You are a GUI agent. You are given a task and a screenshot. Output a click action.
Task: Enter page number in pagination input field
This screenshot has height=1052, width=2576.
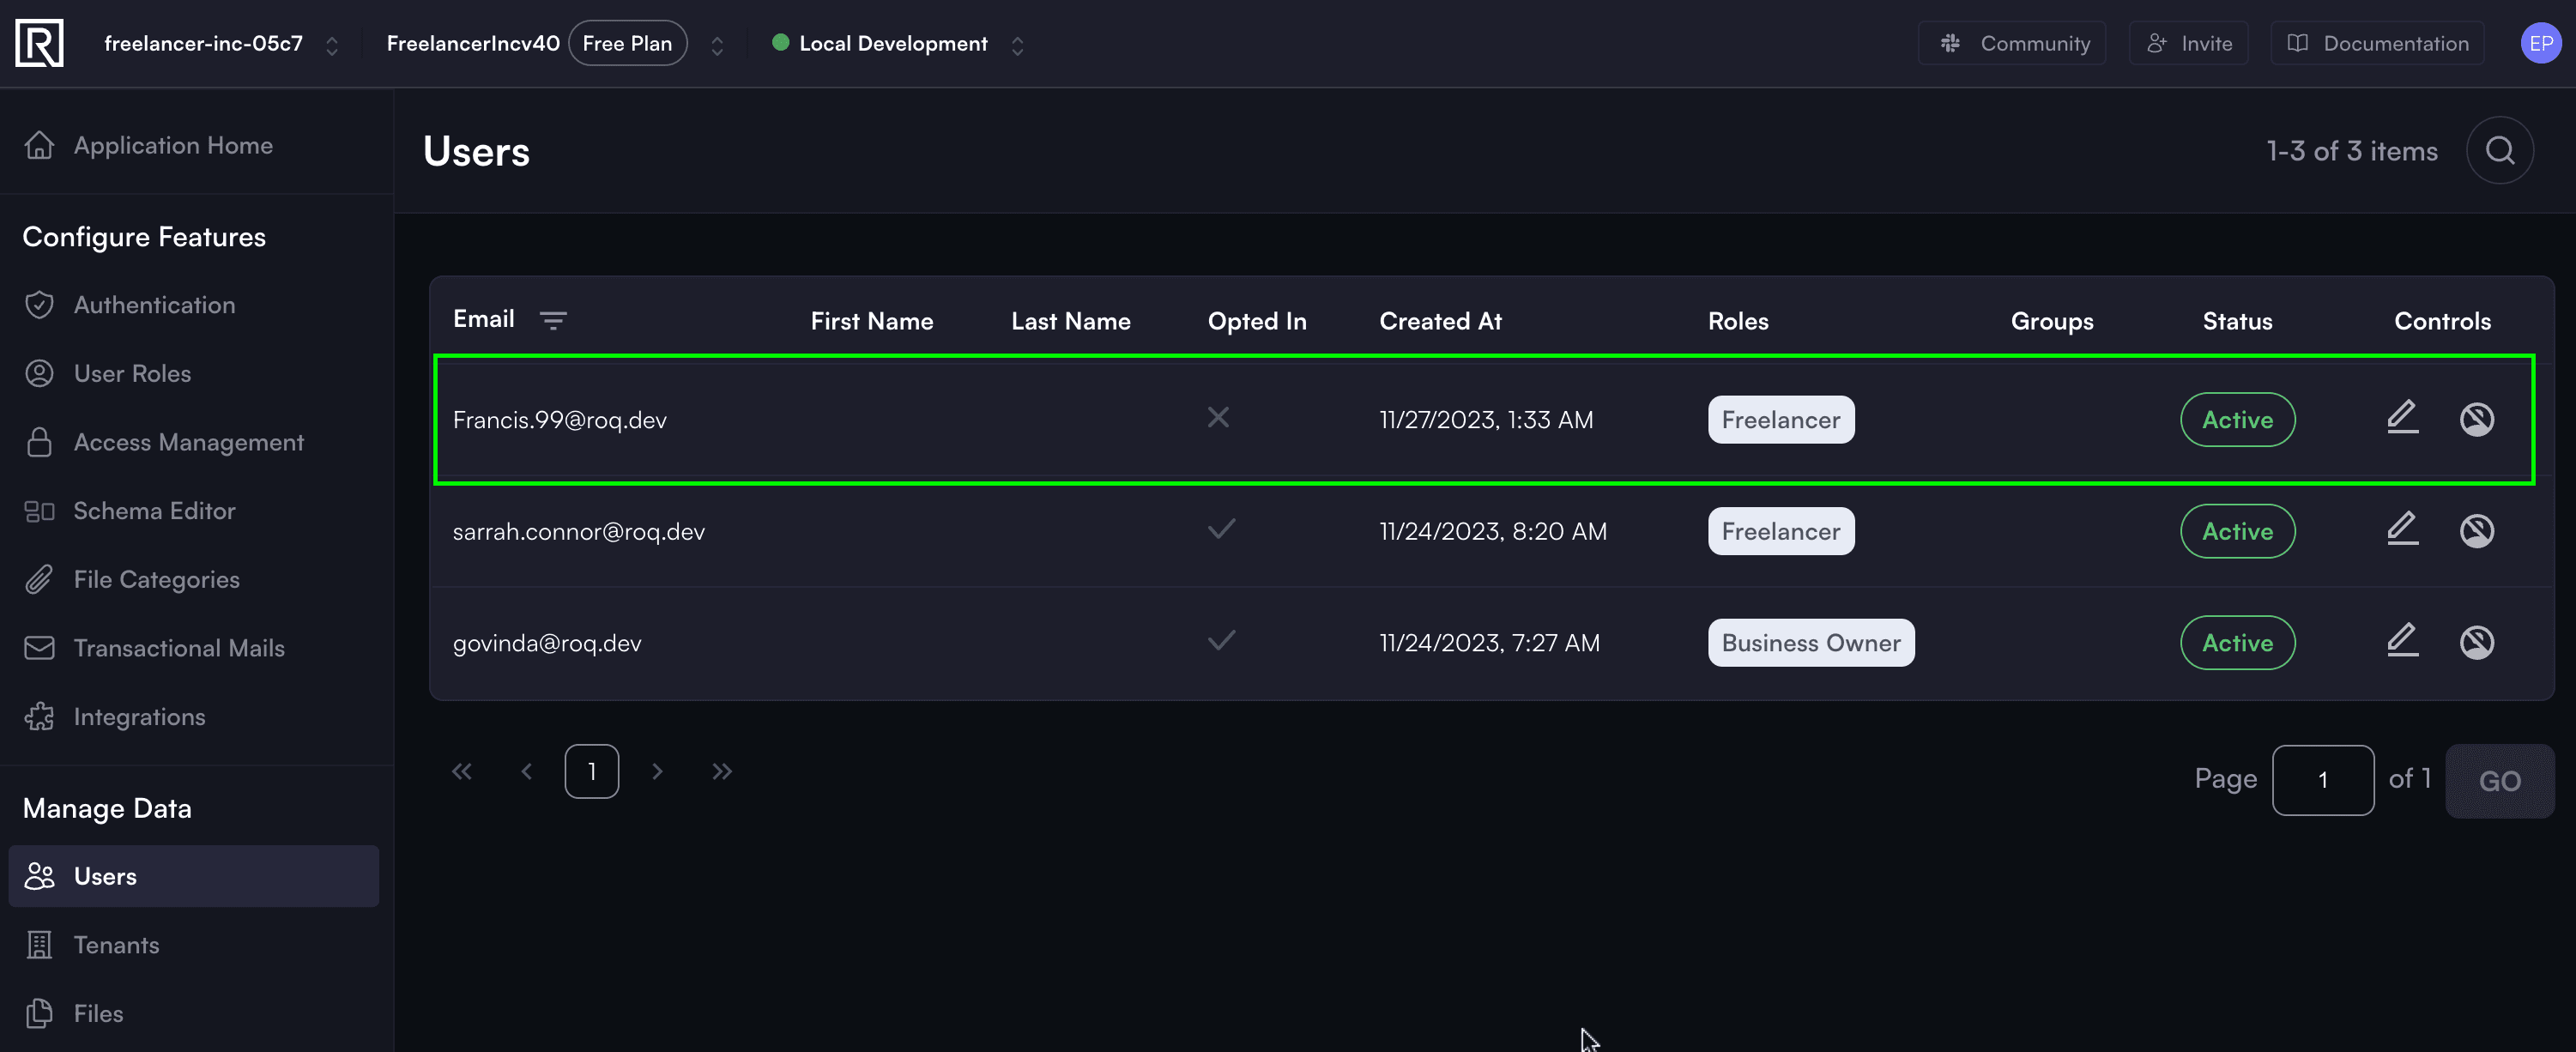pos(2323,779)
